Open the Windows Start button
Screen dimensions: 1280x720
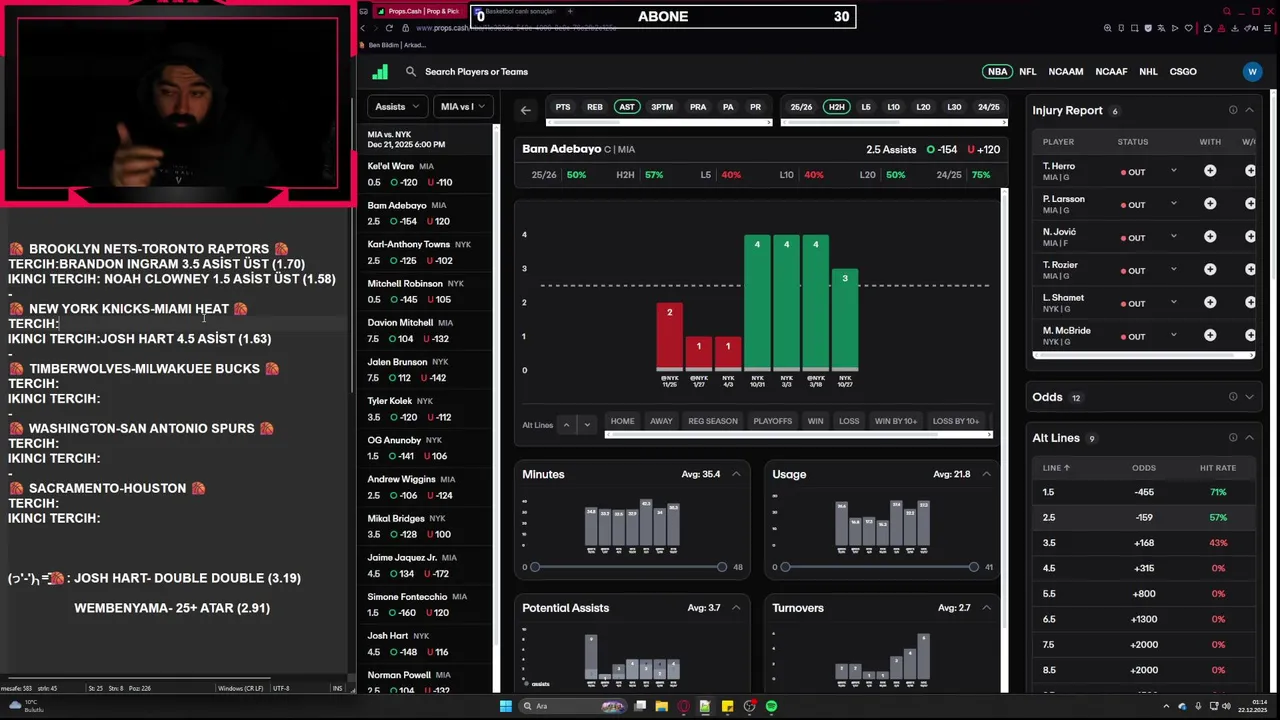click(x=506, y=706)
